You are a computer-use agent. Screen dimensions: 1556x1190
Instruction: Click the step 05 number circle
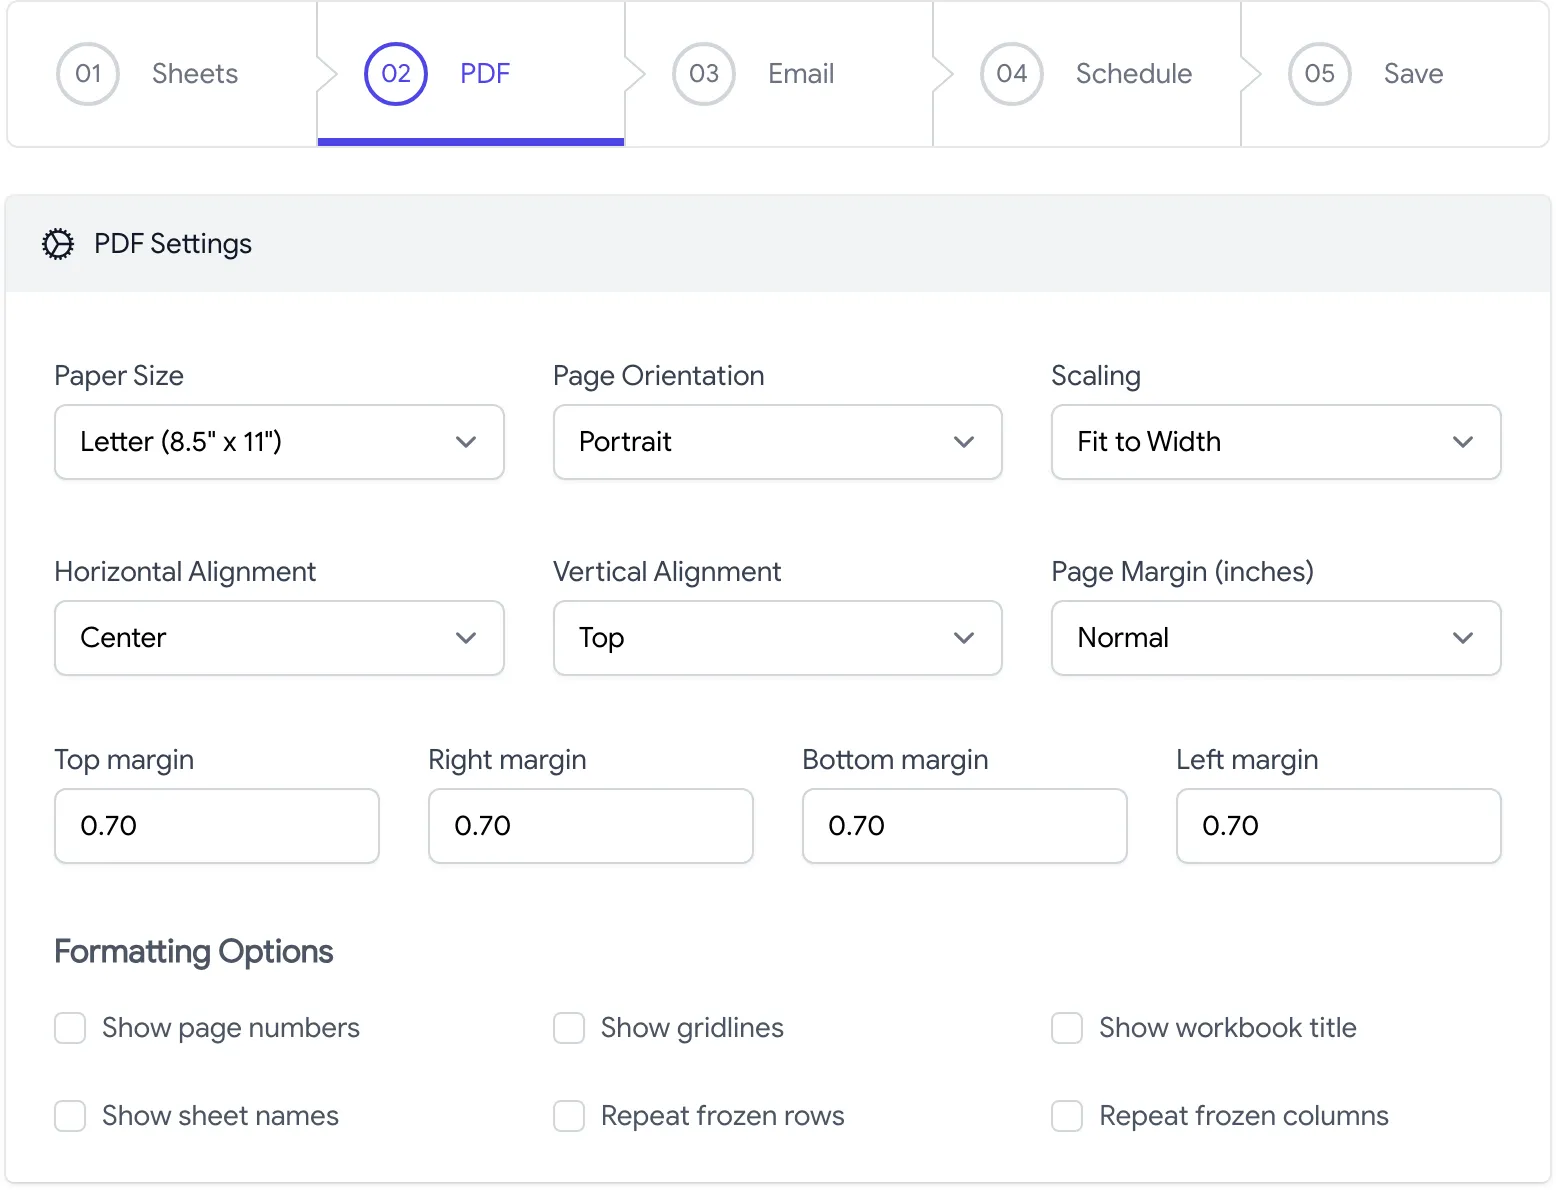click(x=1320, y=74)
